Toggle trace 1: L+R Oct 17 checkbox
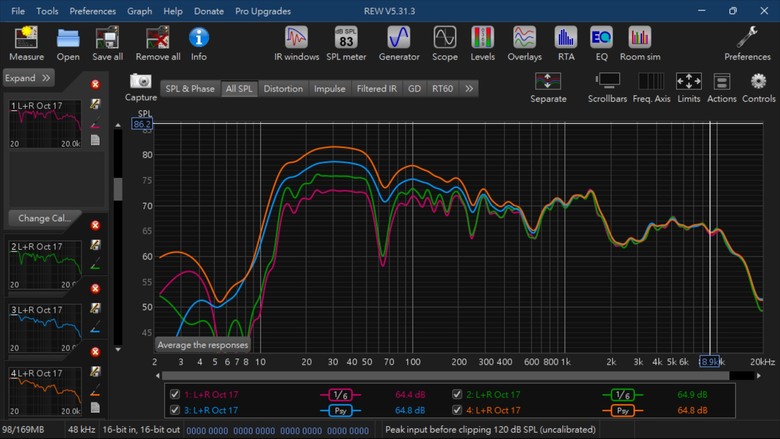The width and height of the screenshot is (780, 439). 175,394
